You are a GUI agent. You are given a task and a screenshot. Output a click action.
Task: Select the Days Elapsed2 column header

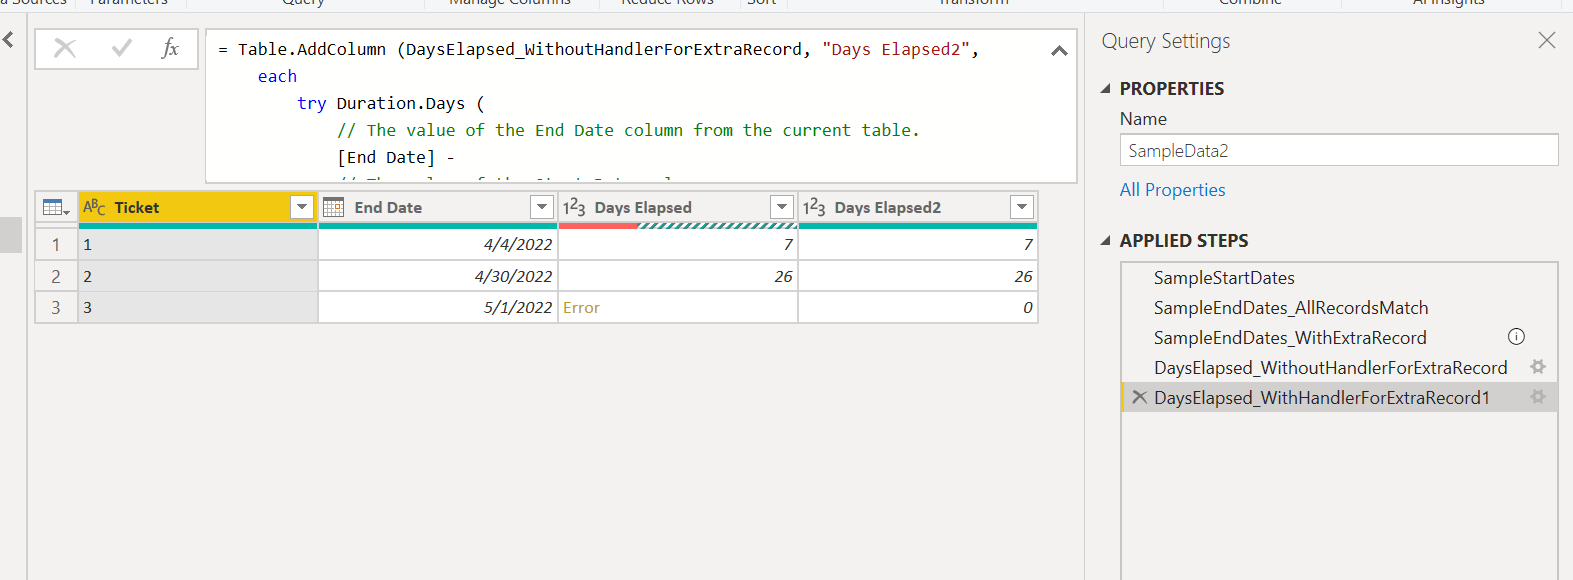[918, 207]
